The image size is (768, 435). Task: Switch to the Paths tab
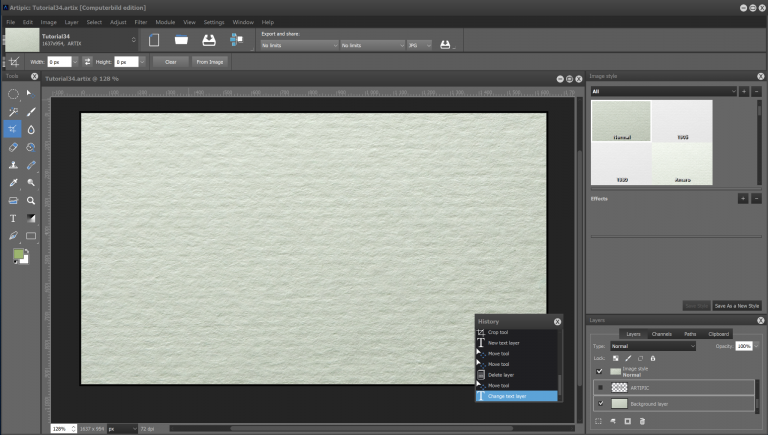[x=690, y=334]
